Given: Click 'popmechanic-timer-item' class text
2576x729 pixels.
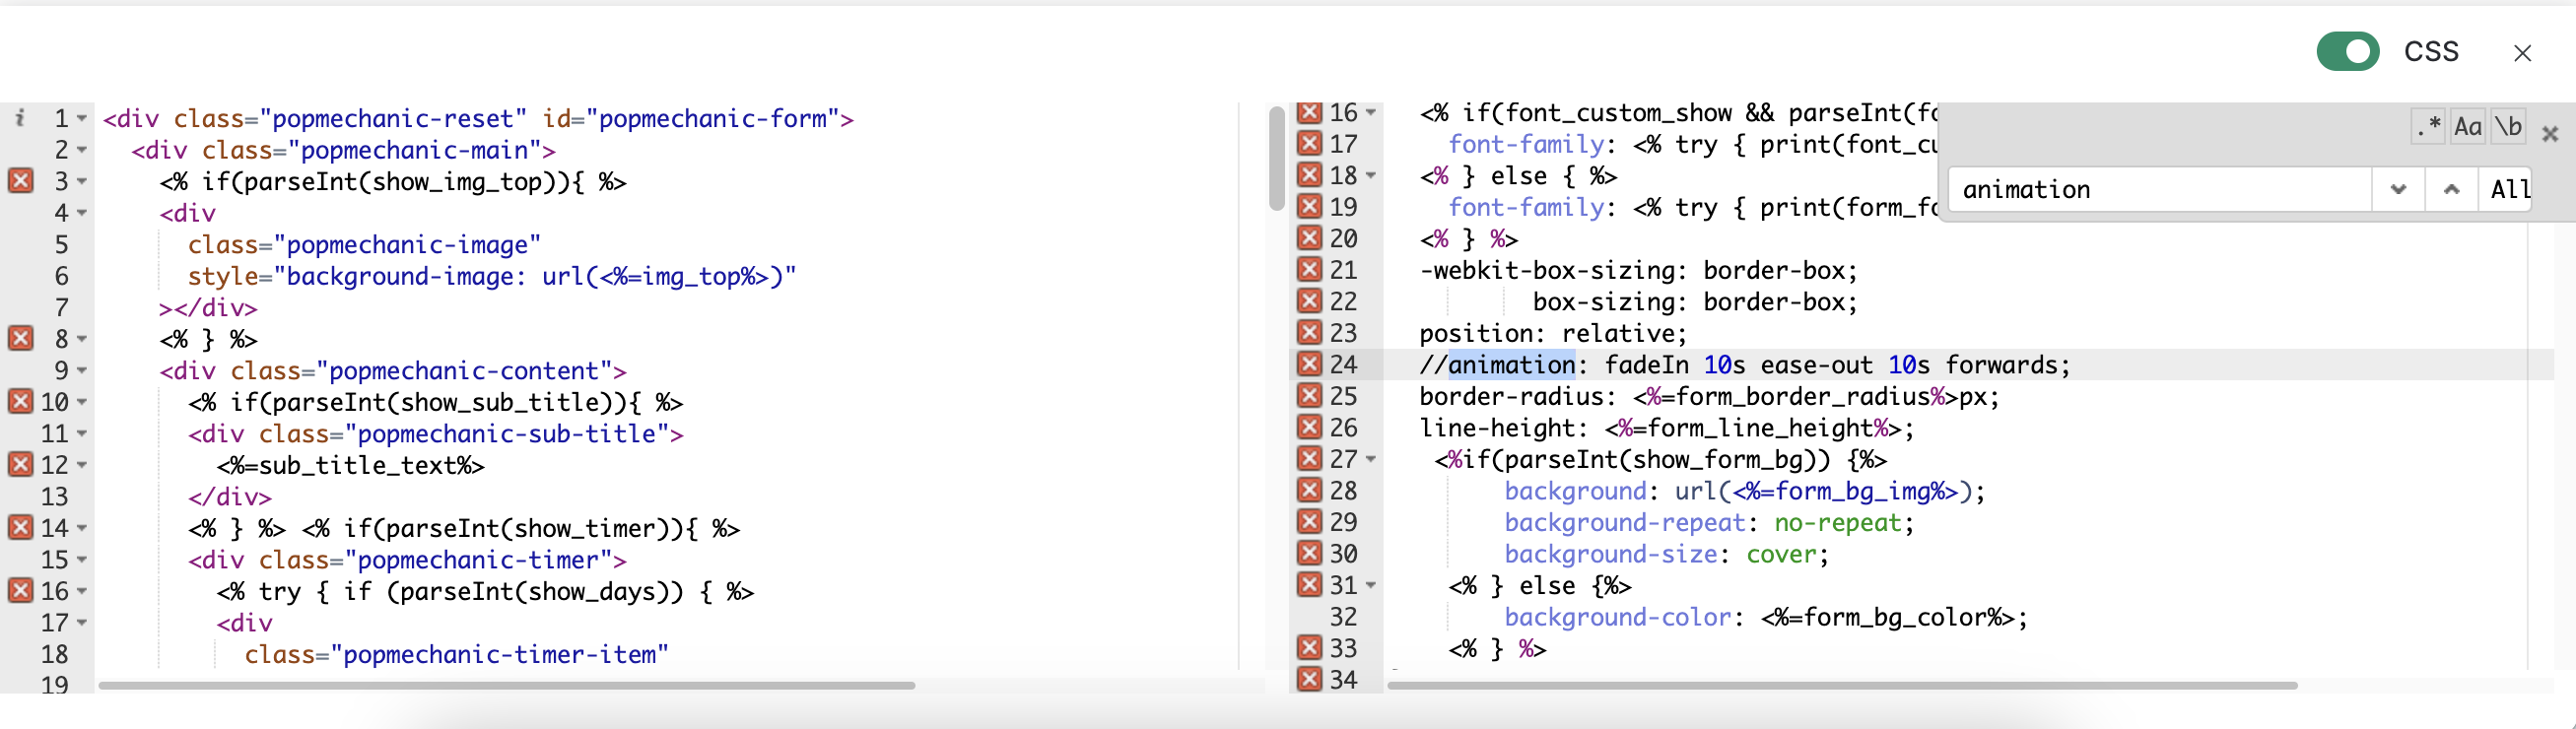Looking at the screenshot, I should [499, 654].
